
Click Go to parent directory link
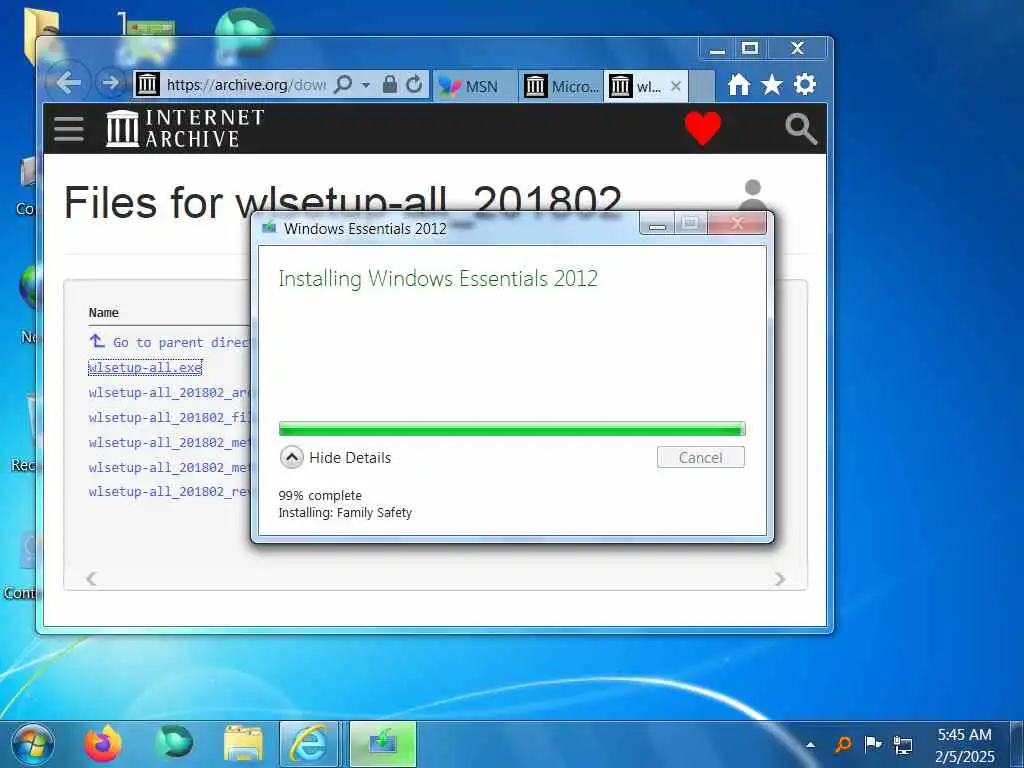point(168,342)
